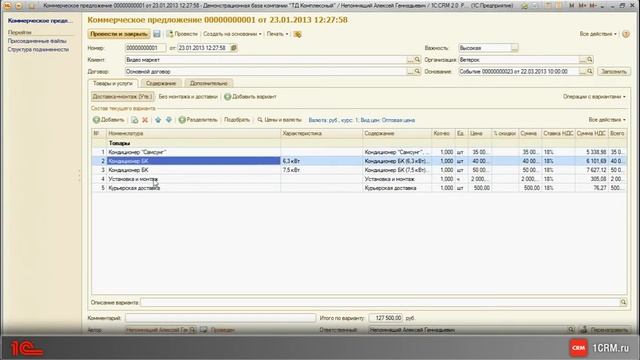Open the Печать dropdown menu
The image size is (640, 360).
pyautogui.click(x=278, y=34)
